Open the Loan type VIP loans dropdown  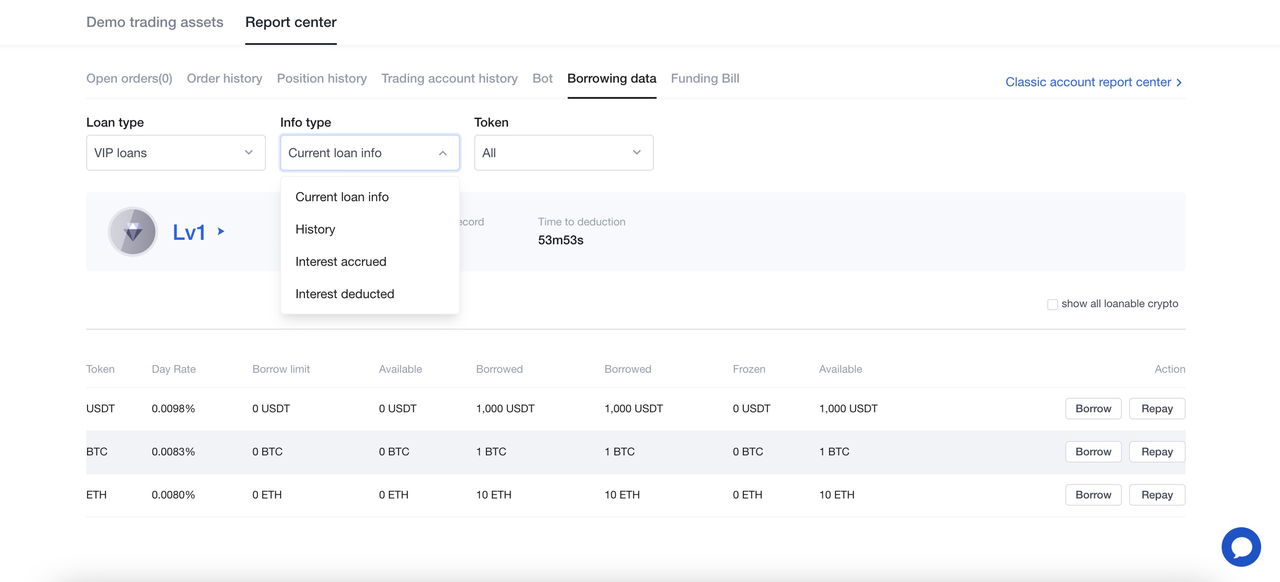(x=176, y=153)
